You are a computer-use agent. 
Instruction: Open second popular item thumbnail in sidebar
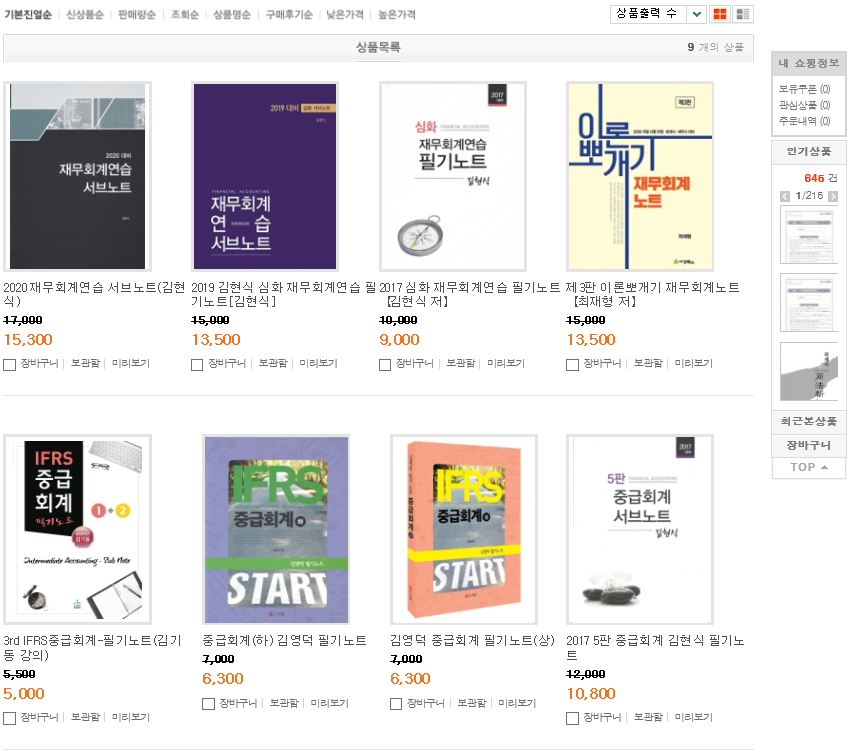[x=809, y=303]
